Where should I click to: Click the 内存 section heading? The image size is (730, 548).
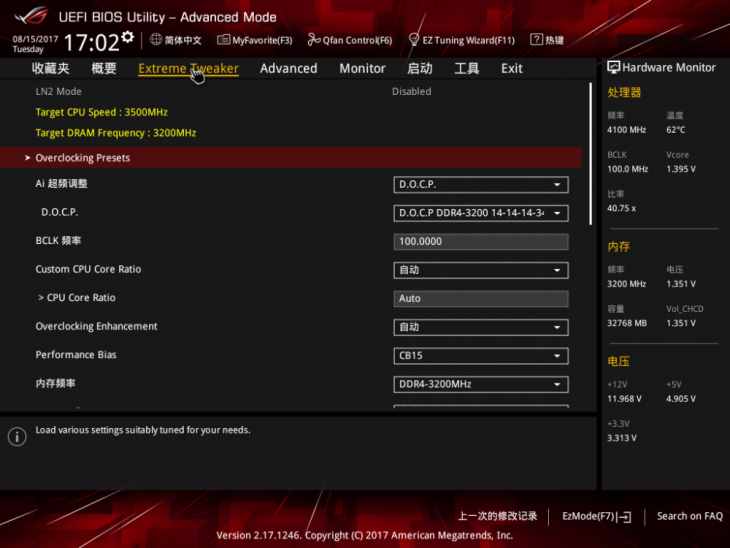coord(618,247)
